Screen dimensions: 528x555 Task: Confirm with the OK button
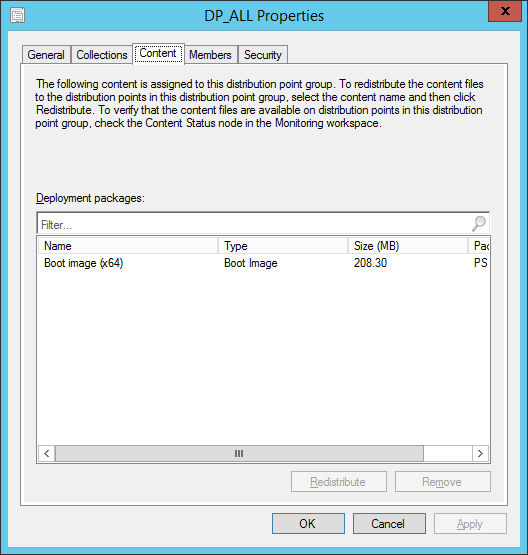coord(308,523)
